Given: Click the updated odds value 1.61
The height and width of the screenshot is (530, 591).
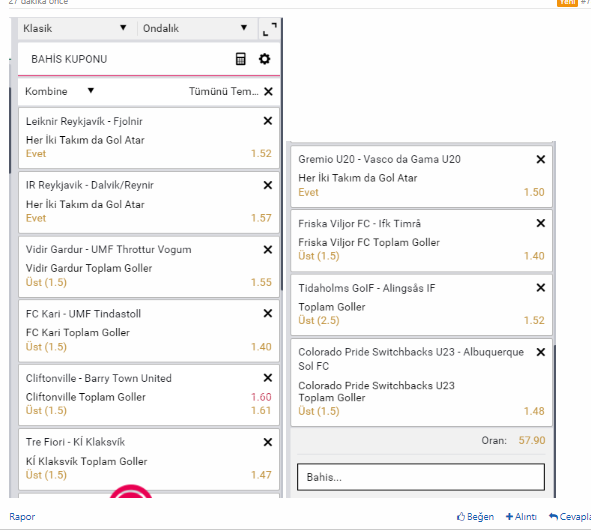Looking at the screenshot, I should (261, 411).
